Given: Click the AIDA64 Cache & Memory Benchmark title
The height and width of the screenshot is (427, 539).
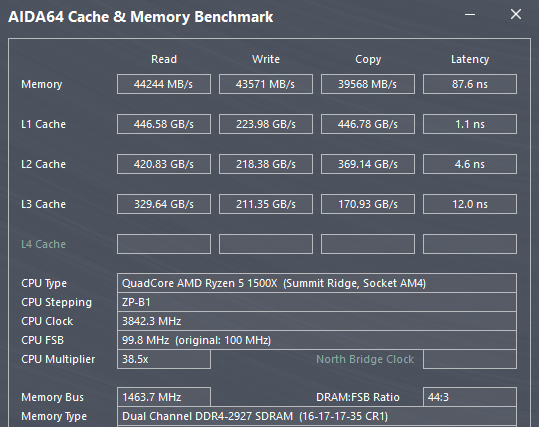Looking at the screenshot, I should coord(141,17).
